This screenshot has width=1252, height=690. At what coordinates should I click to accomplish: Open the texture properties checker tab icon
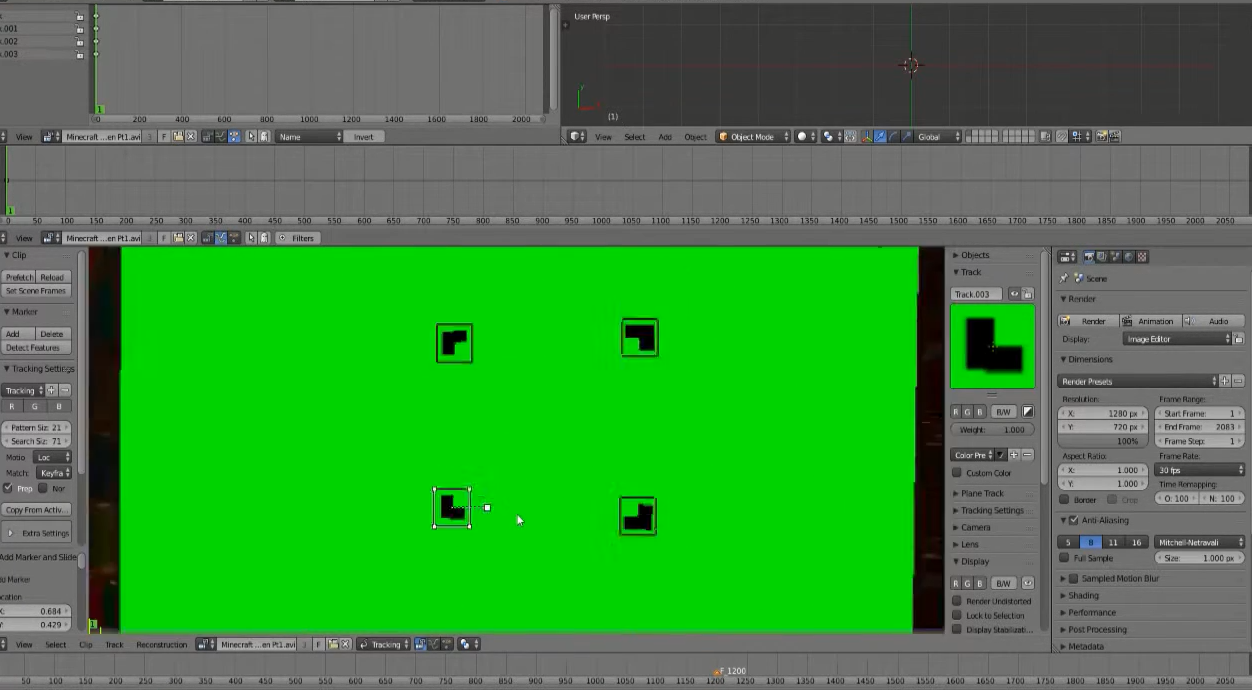[1142, 257]
